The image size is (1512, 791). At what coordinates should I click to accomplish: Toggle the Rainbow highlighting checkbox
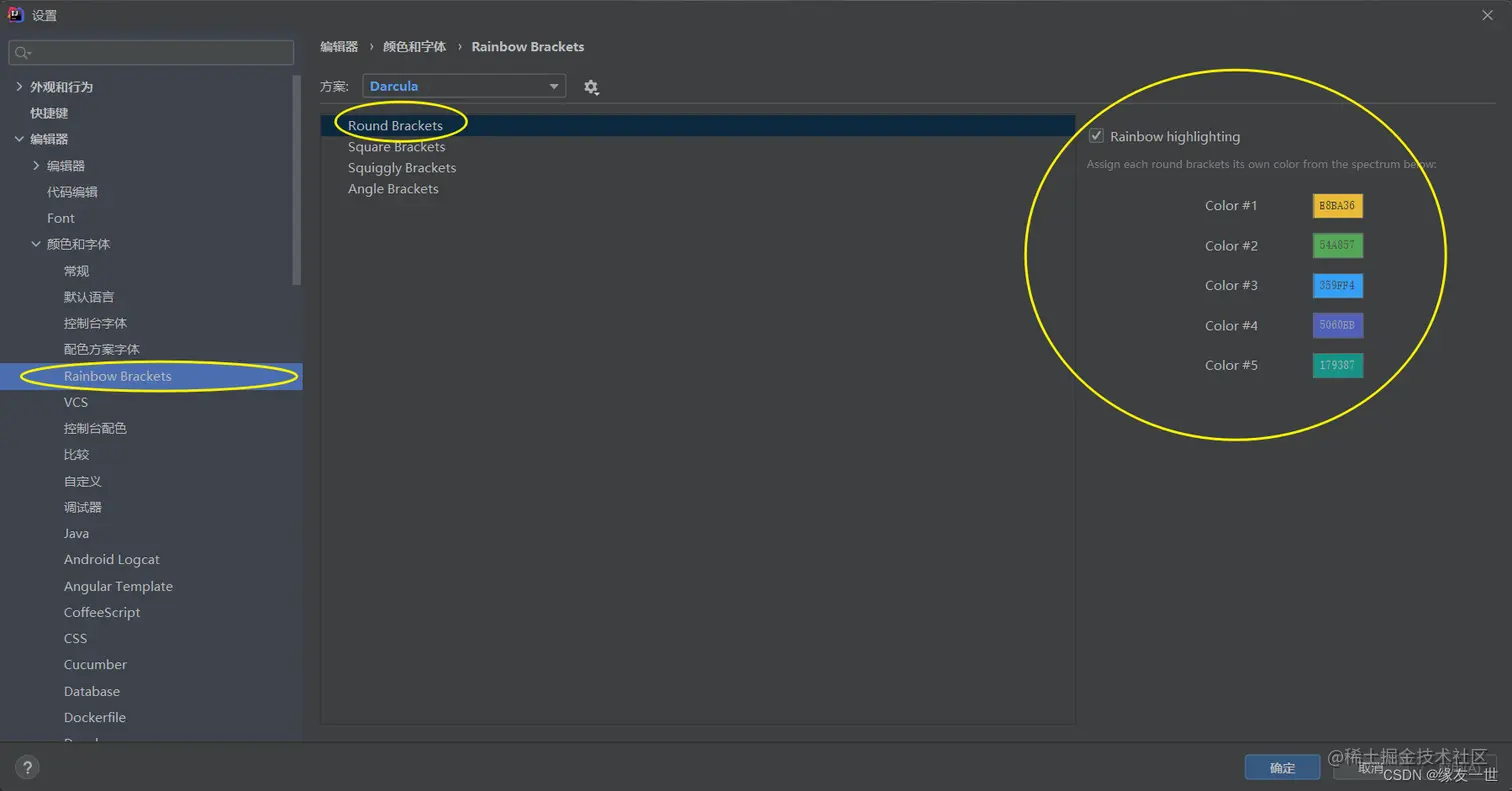click(x=1096, y=136)
